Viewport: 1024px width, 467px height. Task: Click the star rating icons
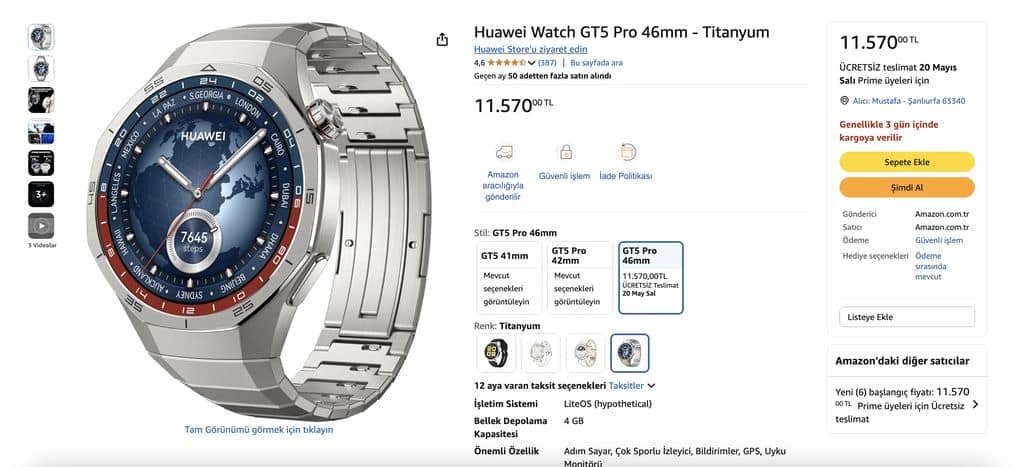[x=506, y=63]
